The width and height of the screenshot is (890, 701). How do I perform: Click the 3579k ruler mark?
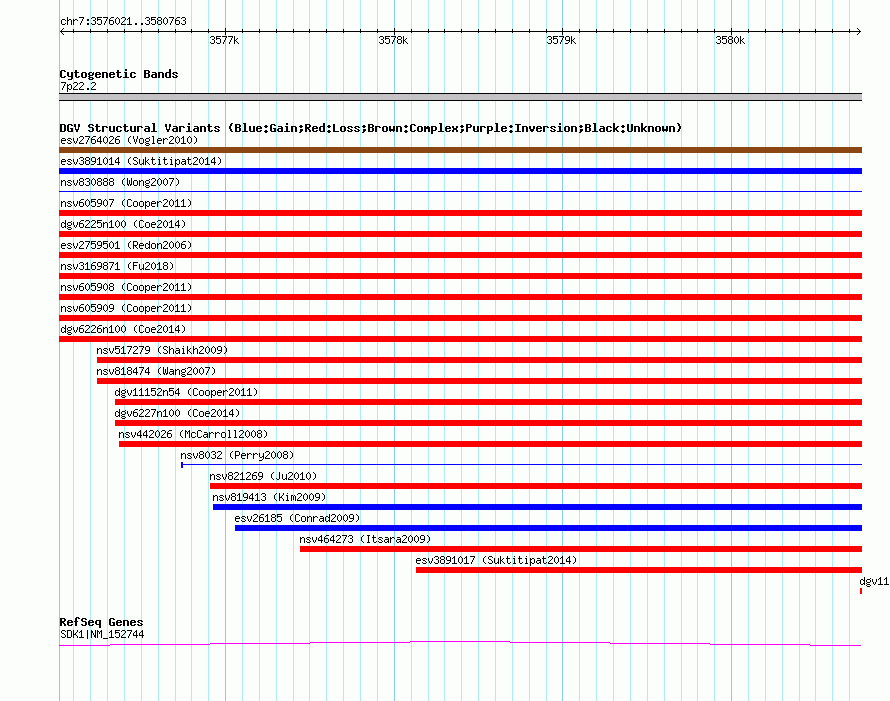tap(561, 40)
